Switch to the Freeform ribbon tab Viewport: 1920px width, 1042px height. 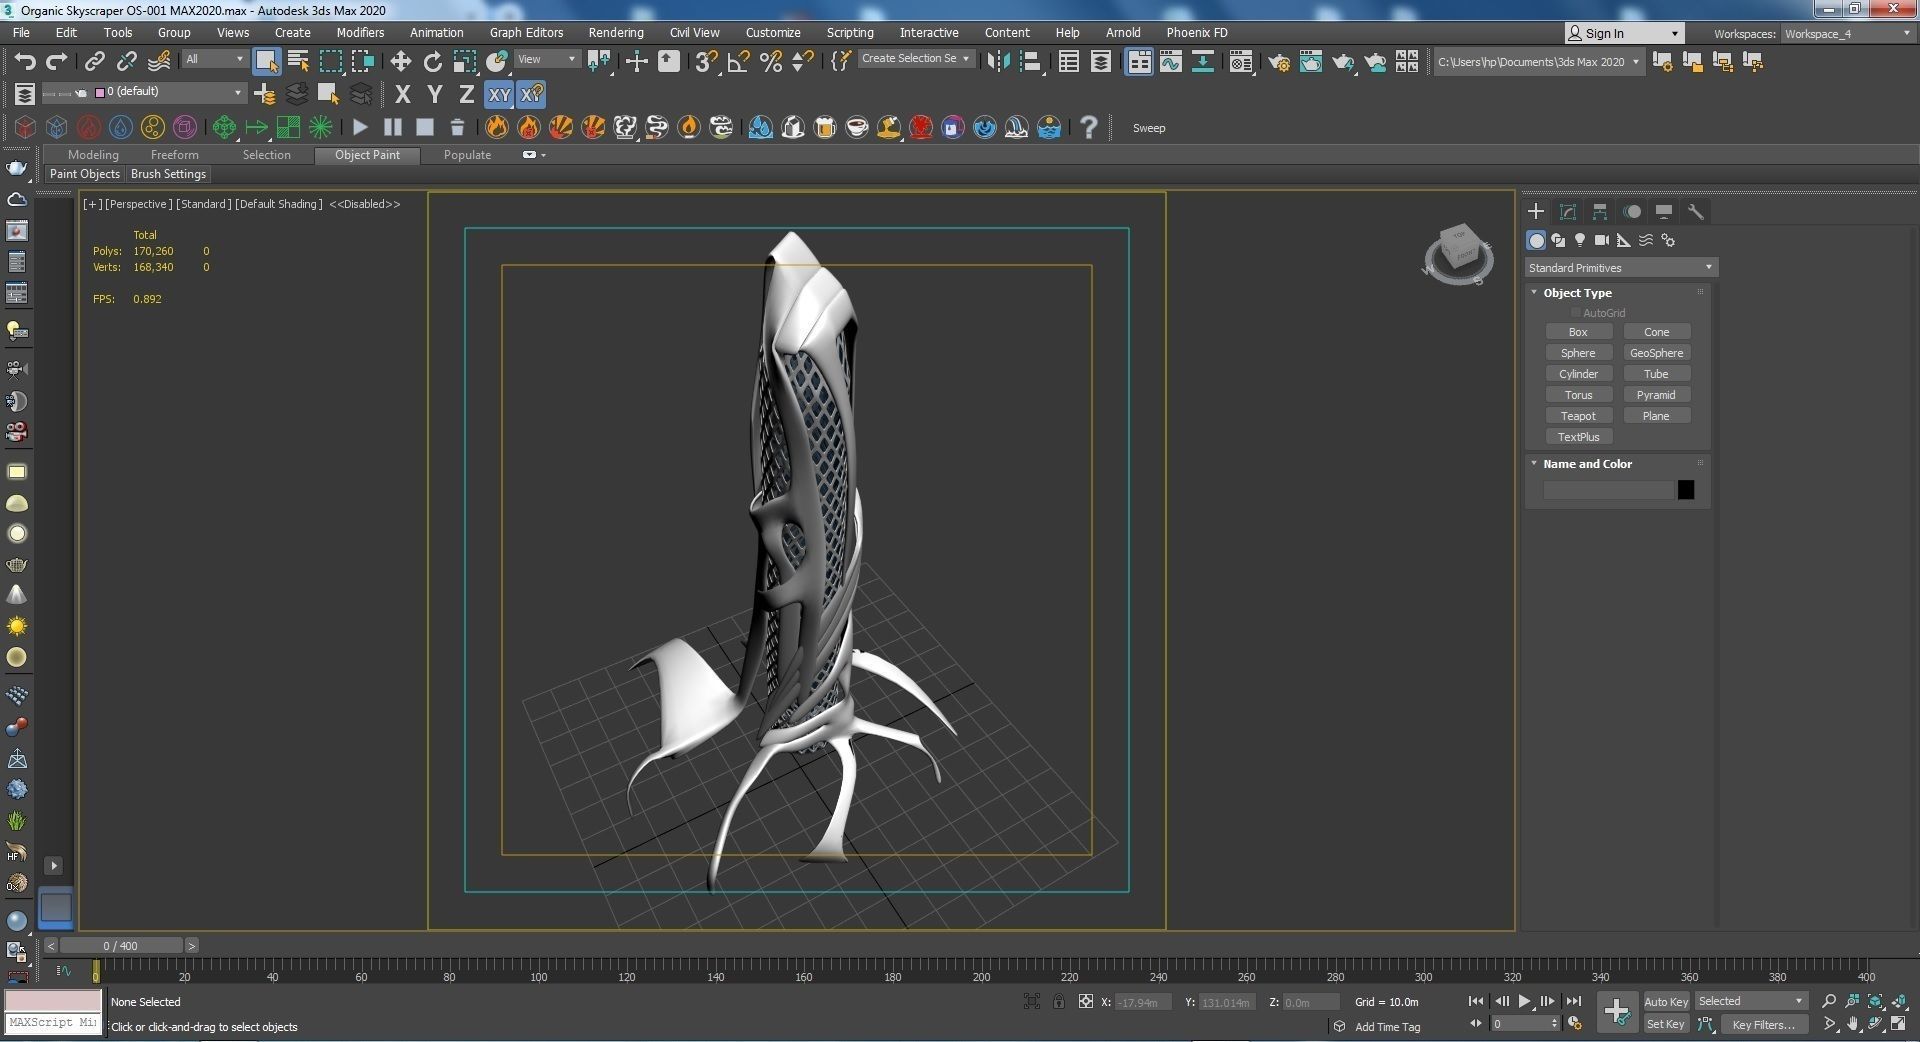[174, 155]
